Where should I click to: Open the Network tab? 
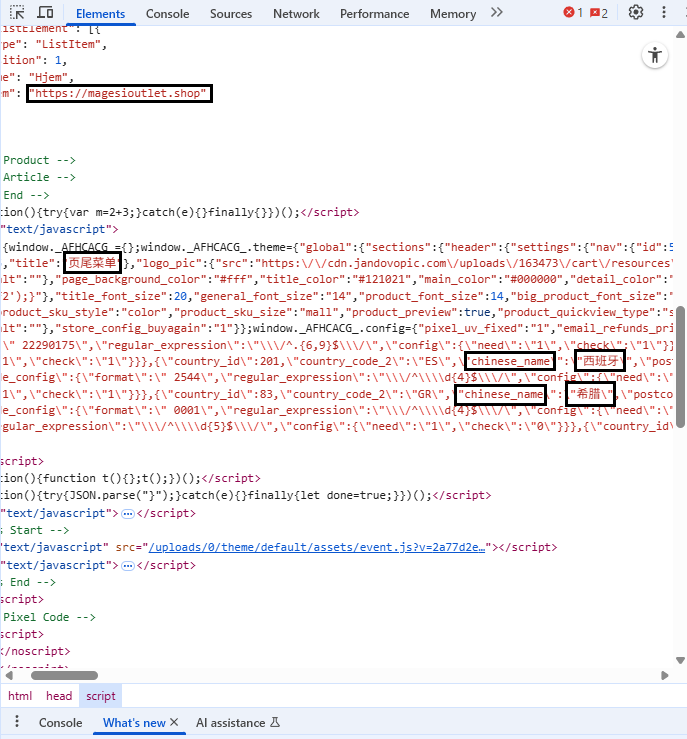coord(296,14)
